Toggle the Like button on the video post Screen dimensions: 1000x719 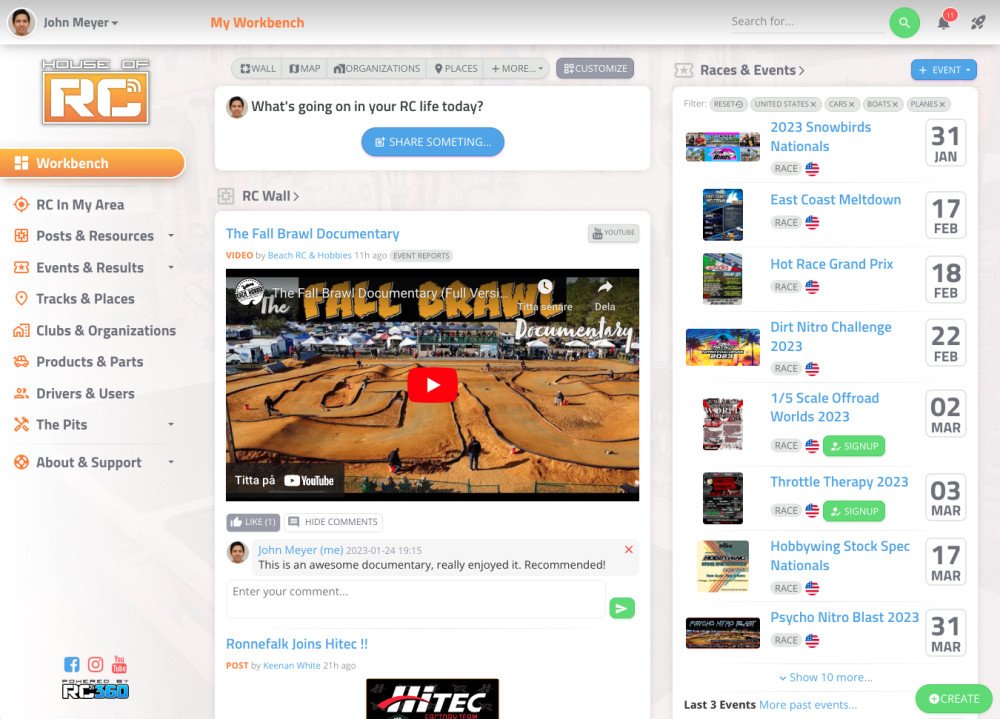pyautogui.click(x=252, y=522)
